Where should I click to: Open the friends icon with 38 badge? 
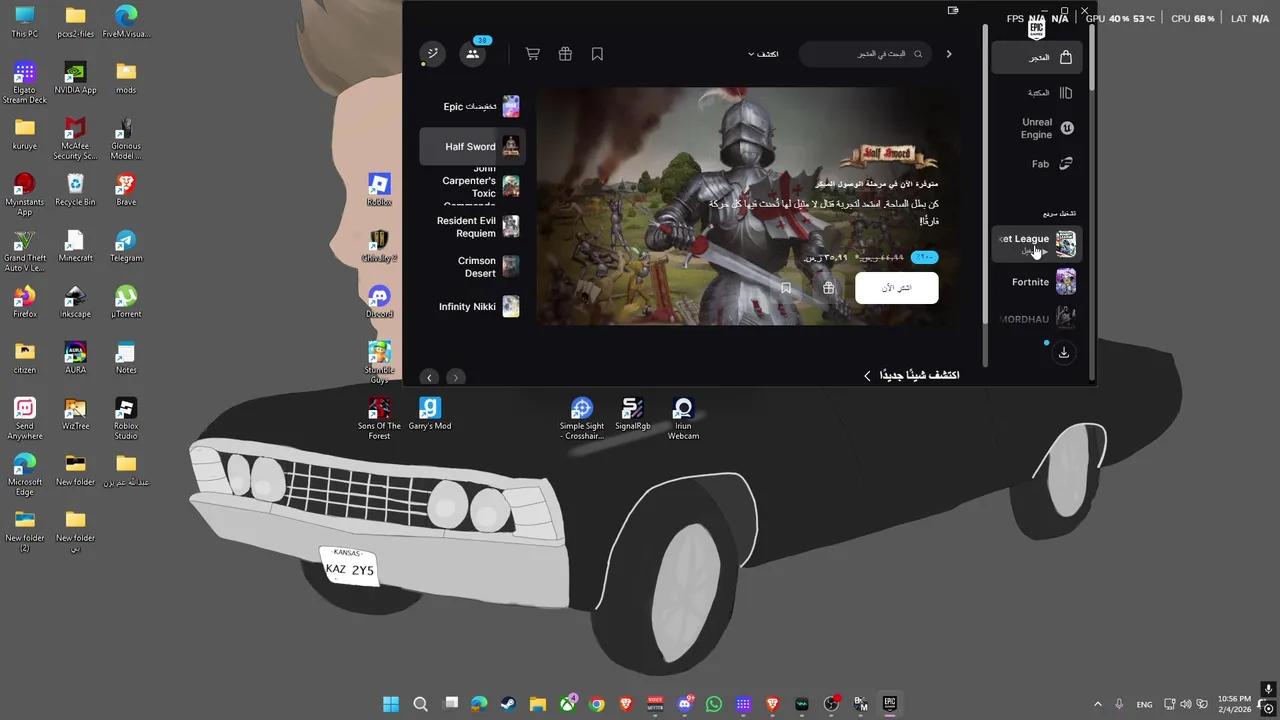point(472,54)
